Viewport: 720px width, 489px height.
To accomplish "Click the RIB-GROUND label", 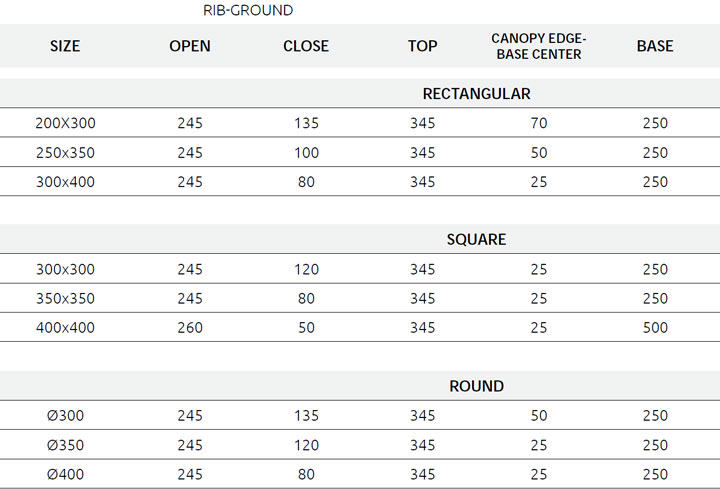I will click(x=248, y=11).
